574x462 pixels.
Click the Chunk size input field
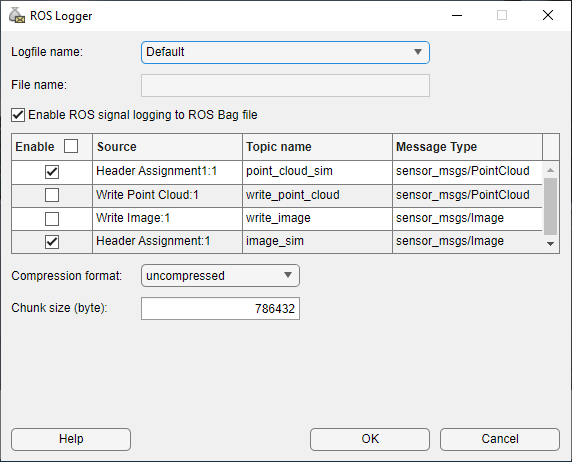tap(220, 309)
